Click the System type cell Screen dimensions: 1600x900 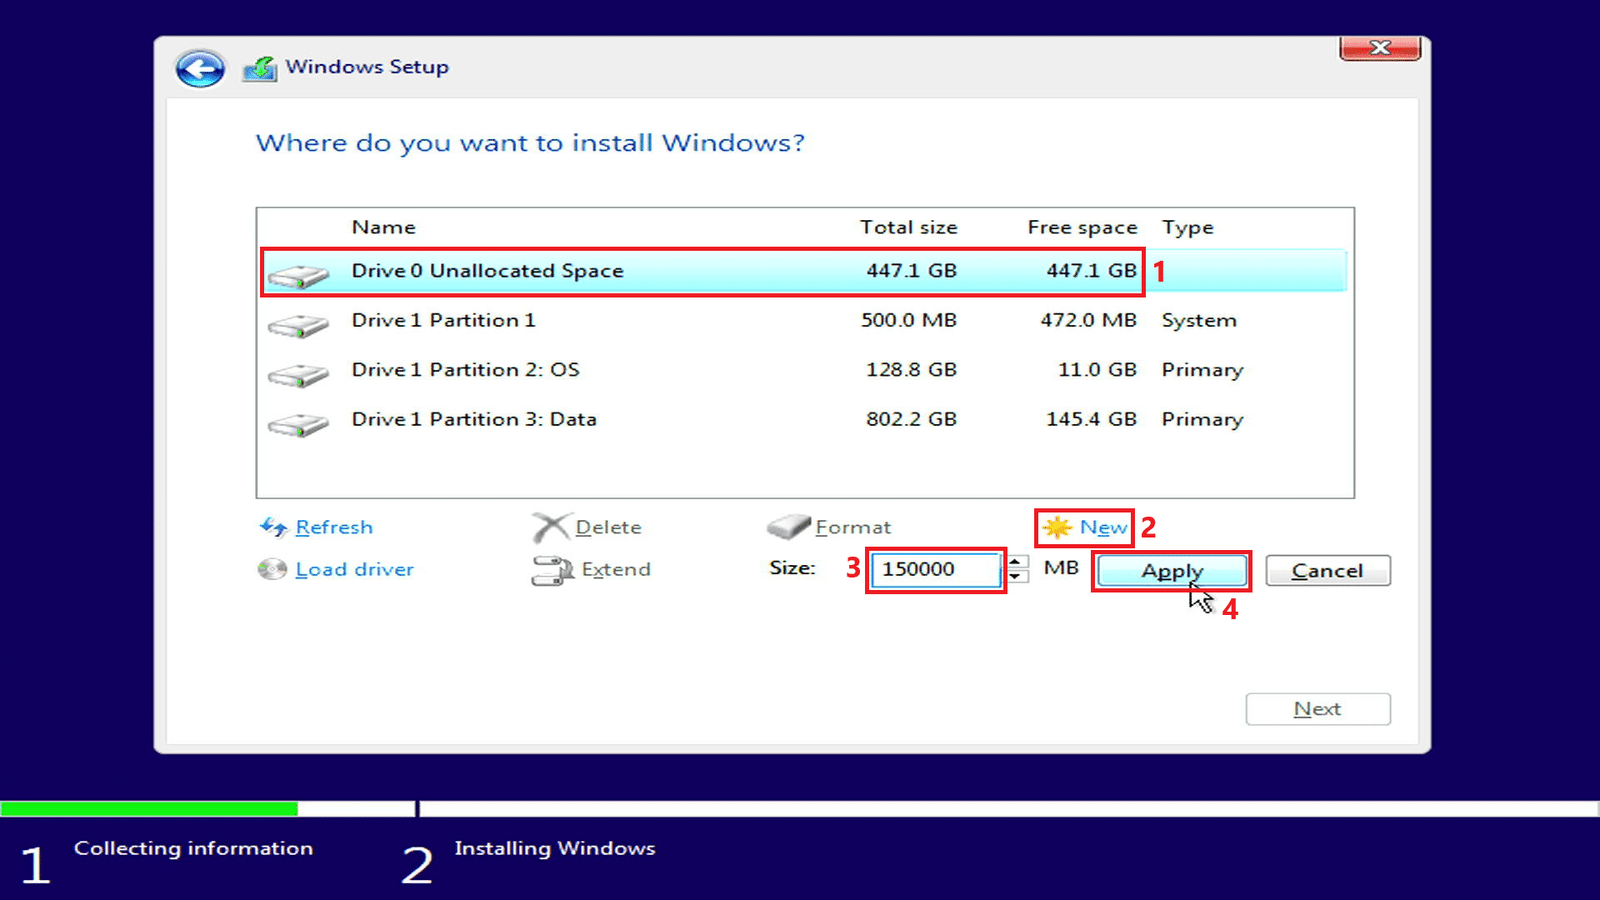tap(1199, 321)
